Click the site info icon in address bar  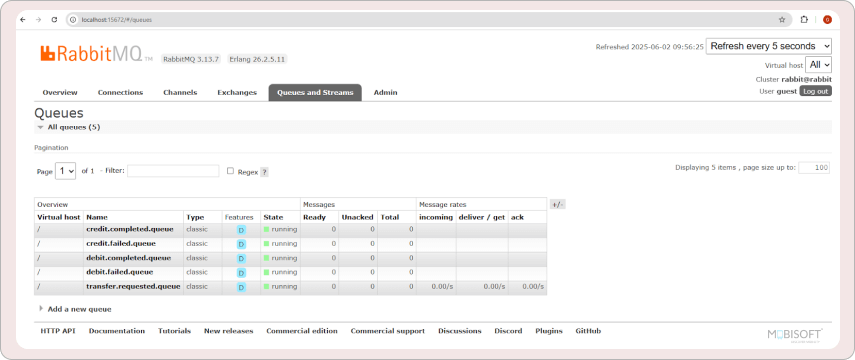[x=73, y=20]
